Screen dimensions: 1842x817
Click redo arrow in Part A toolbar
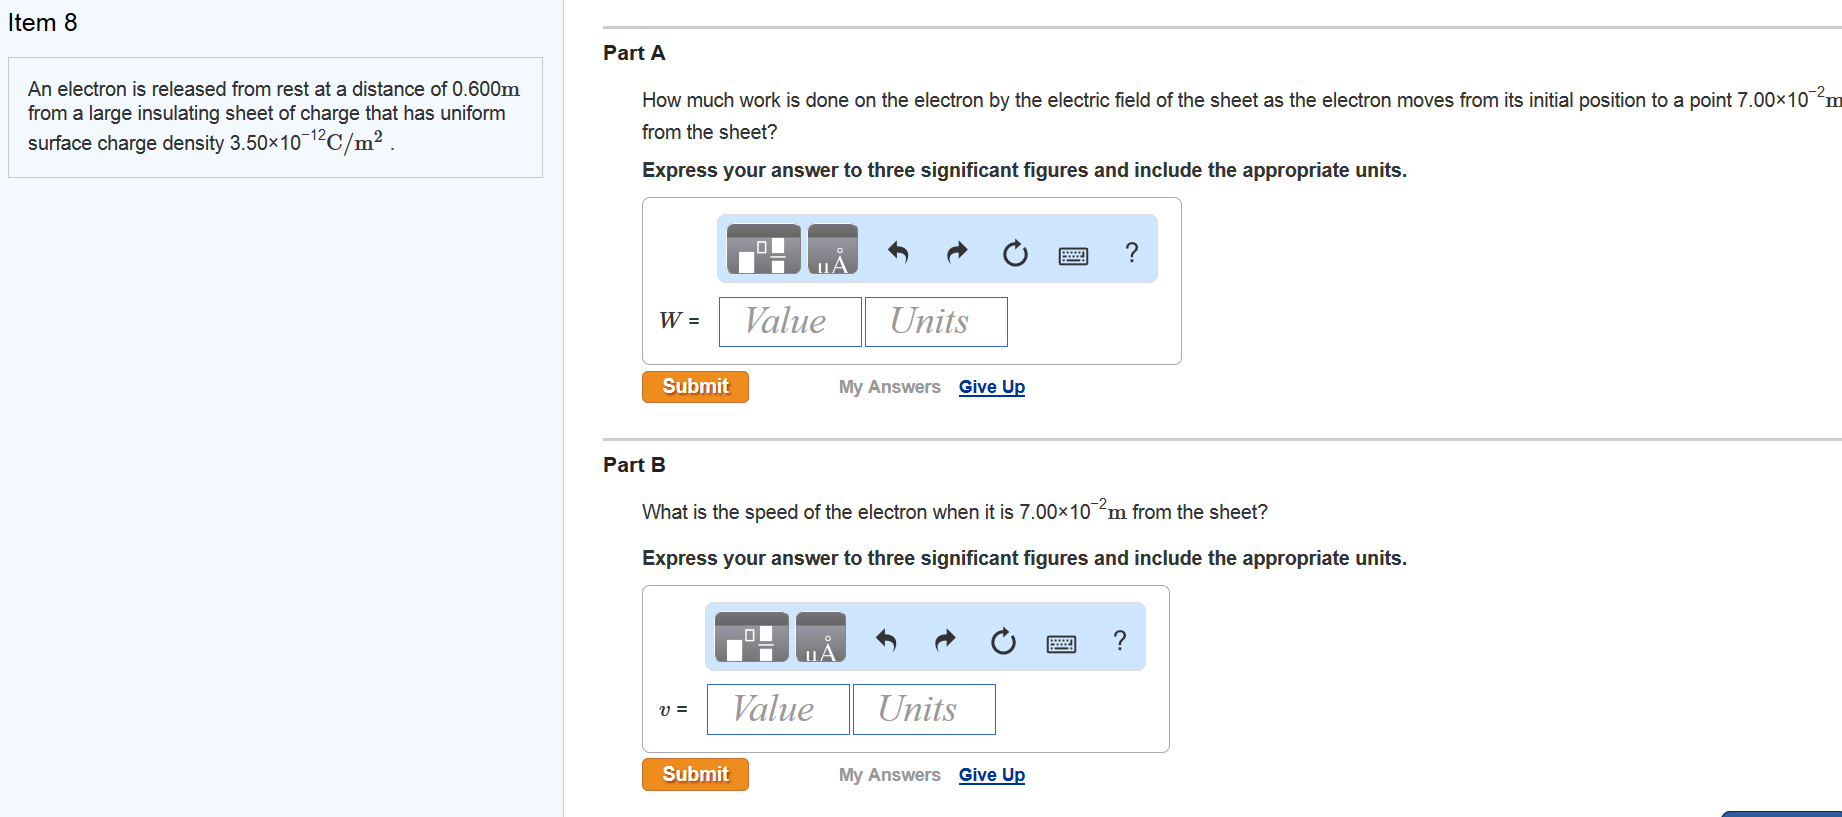(957, 253)
